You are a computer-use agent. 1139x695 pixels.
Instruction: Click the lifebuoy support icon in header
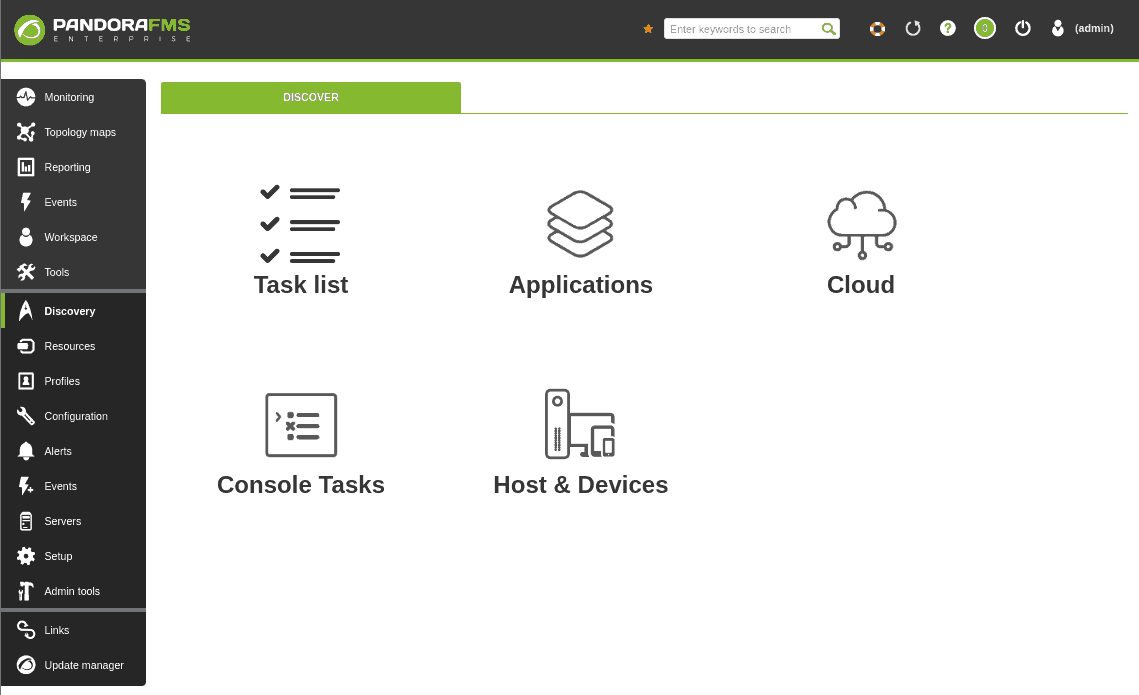[877, 28]
